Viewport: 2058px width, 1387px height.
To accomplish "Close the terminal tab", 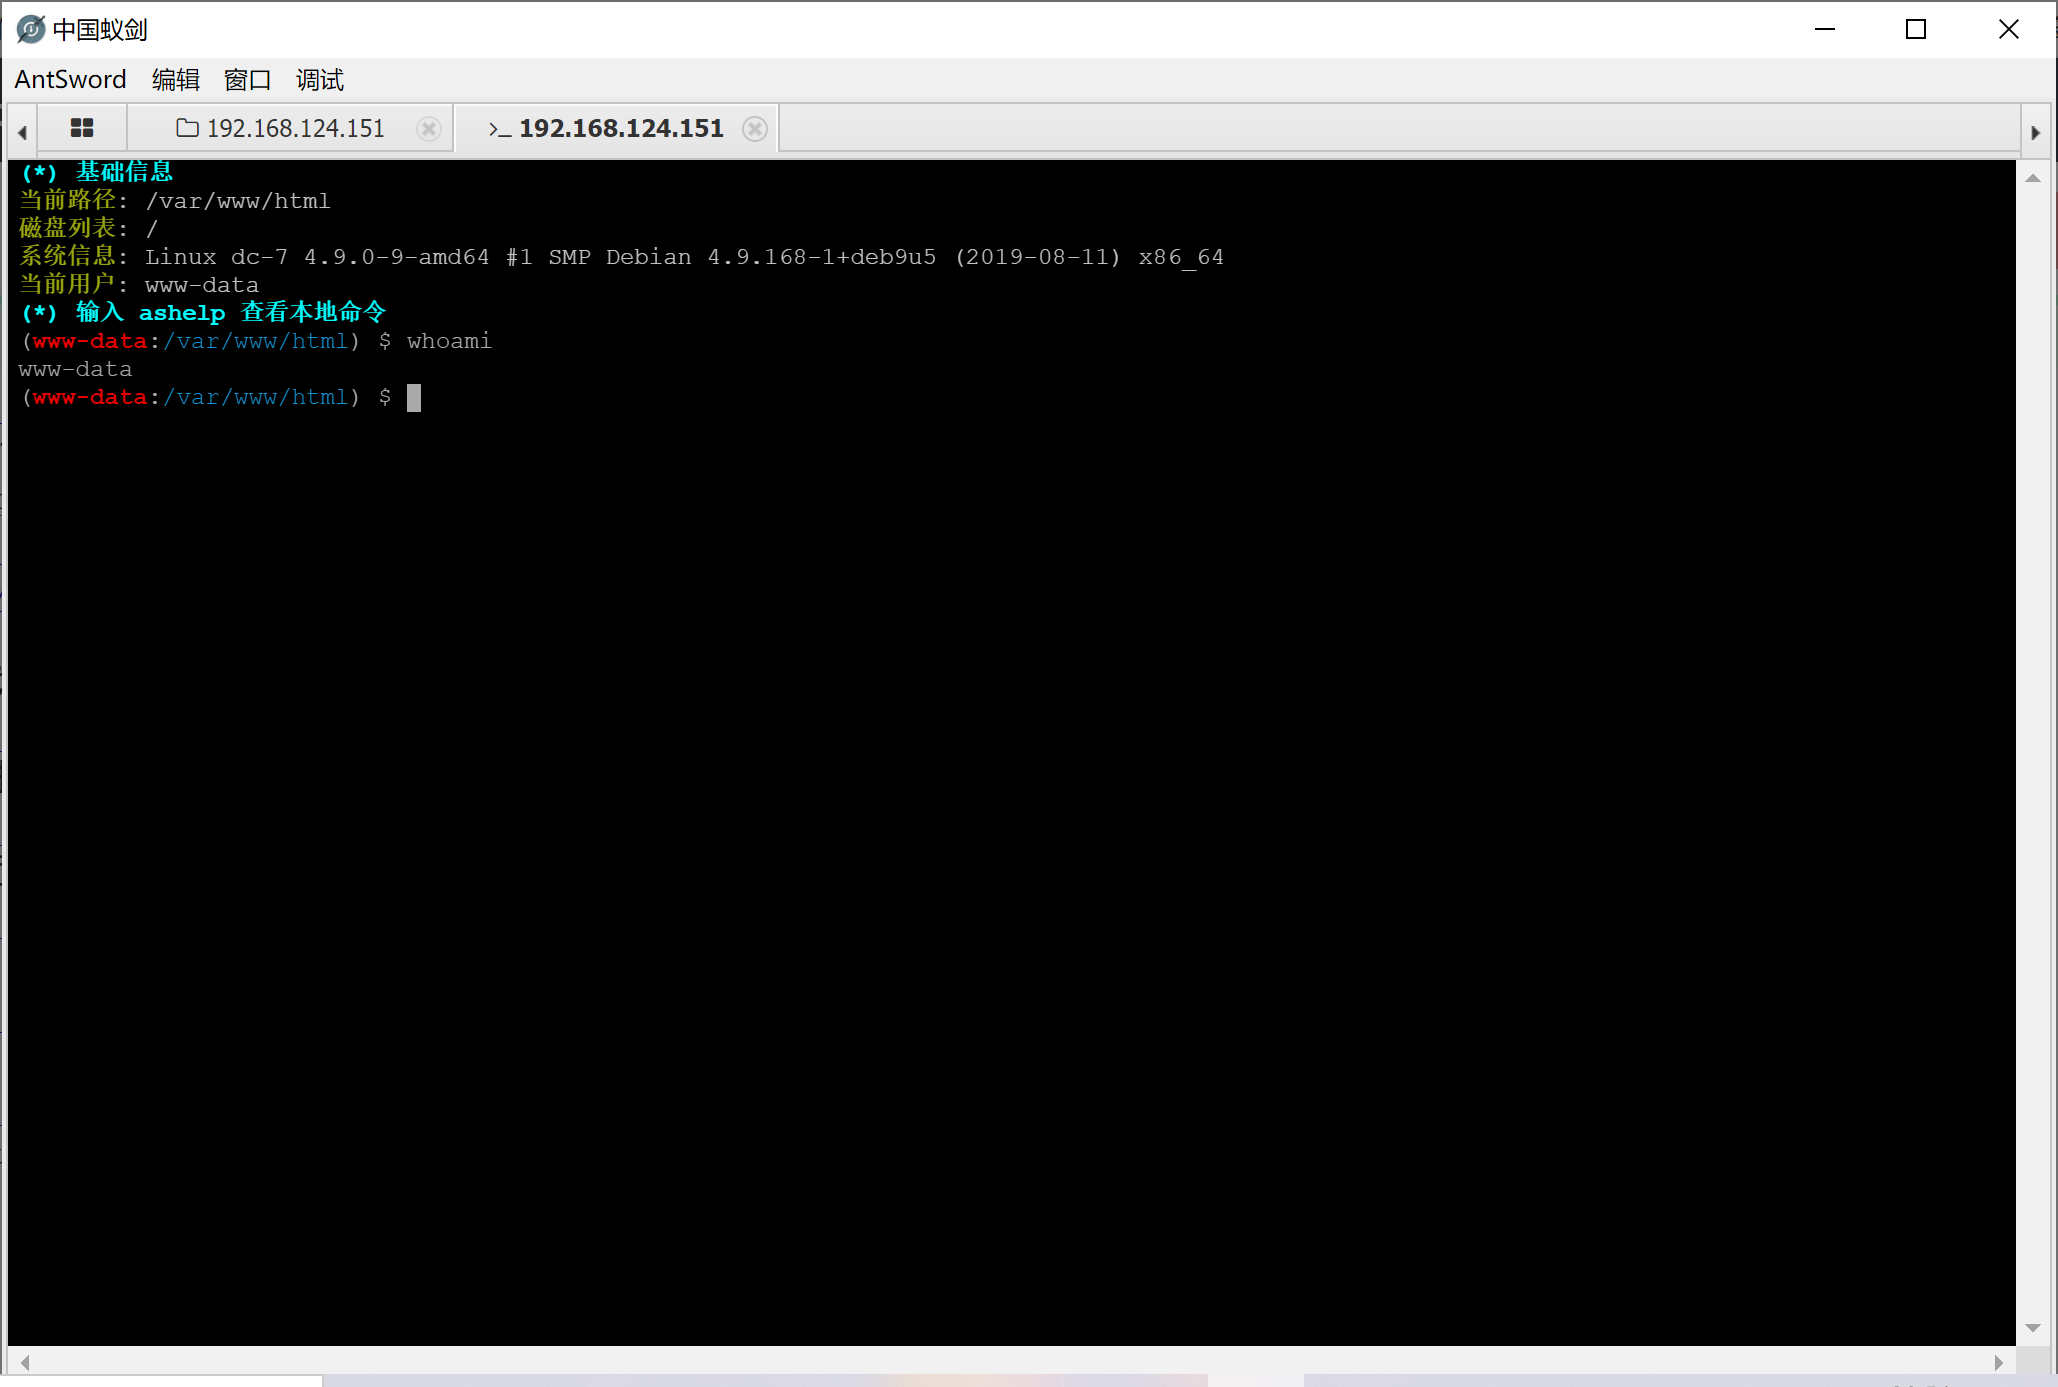I will click(755, 129).
